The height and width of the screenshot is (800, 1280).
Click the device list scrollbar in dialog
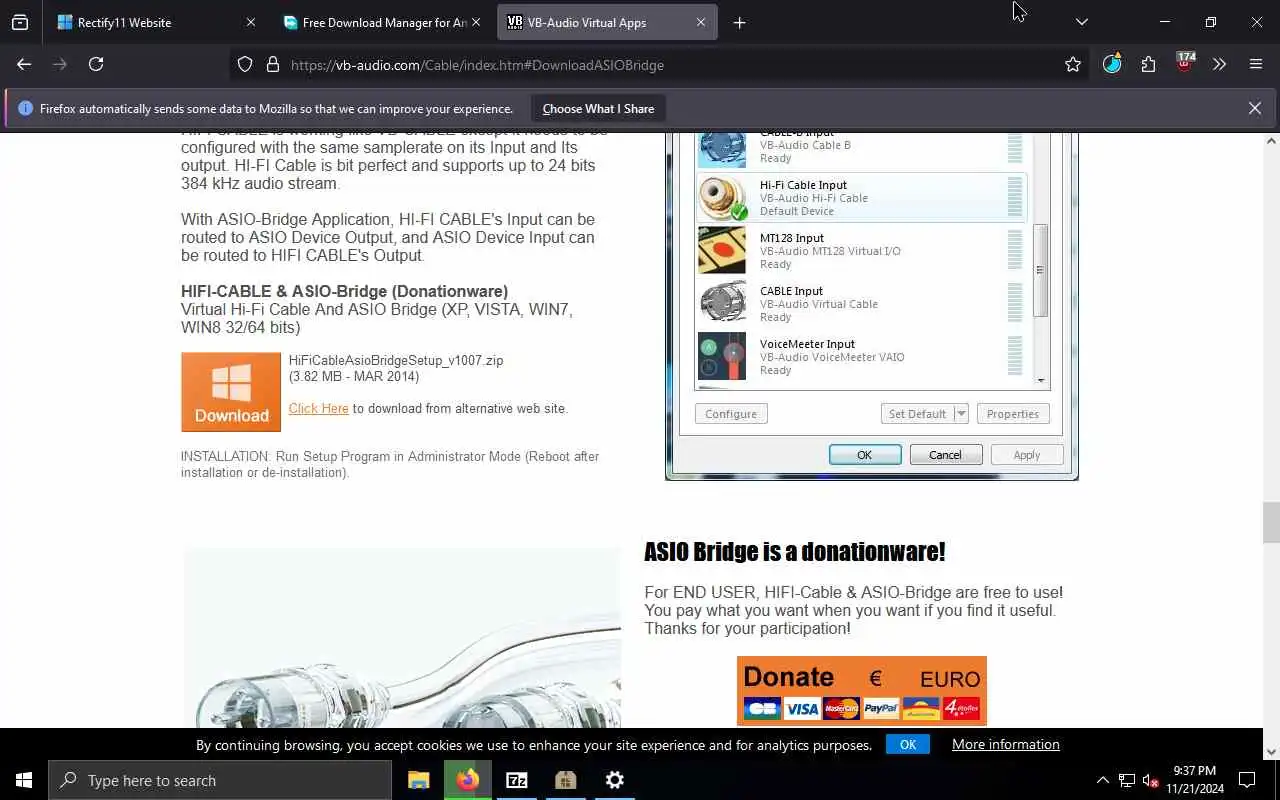click(x=1041, y=270)
